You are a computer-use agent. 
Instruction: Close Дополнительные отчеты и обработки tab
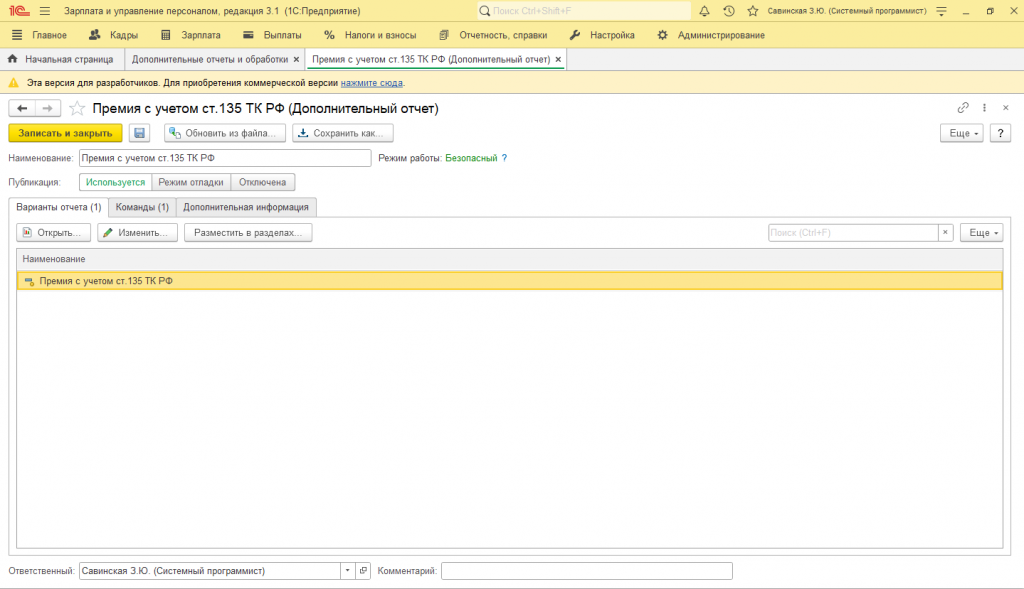coord(296,59)
